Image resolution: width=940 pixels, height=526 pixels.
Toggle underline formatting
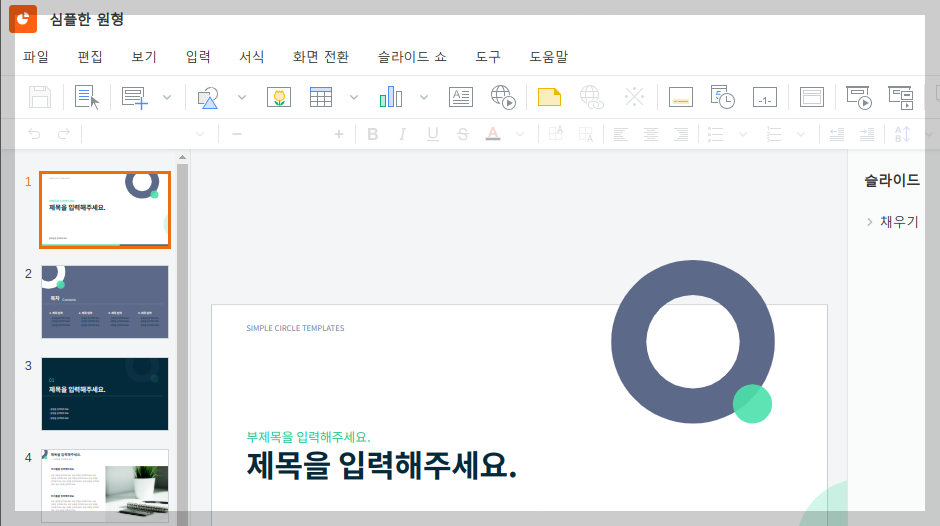click(433, 134)
